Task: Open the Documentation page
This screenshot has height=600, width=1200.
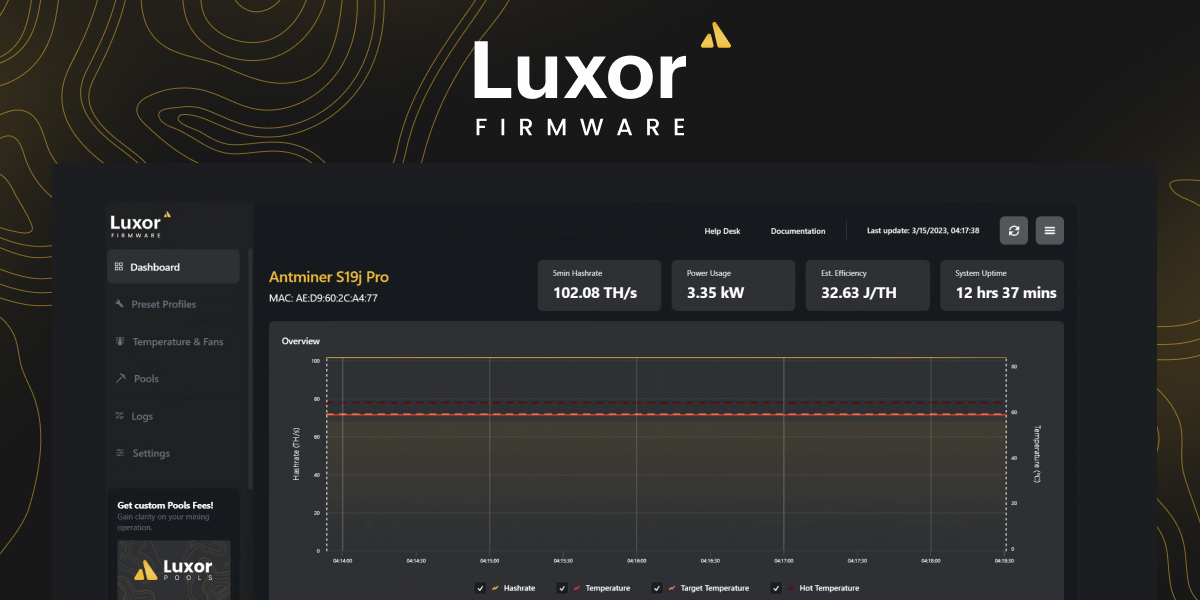Action: (797, 230)
